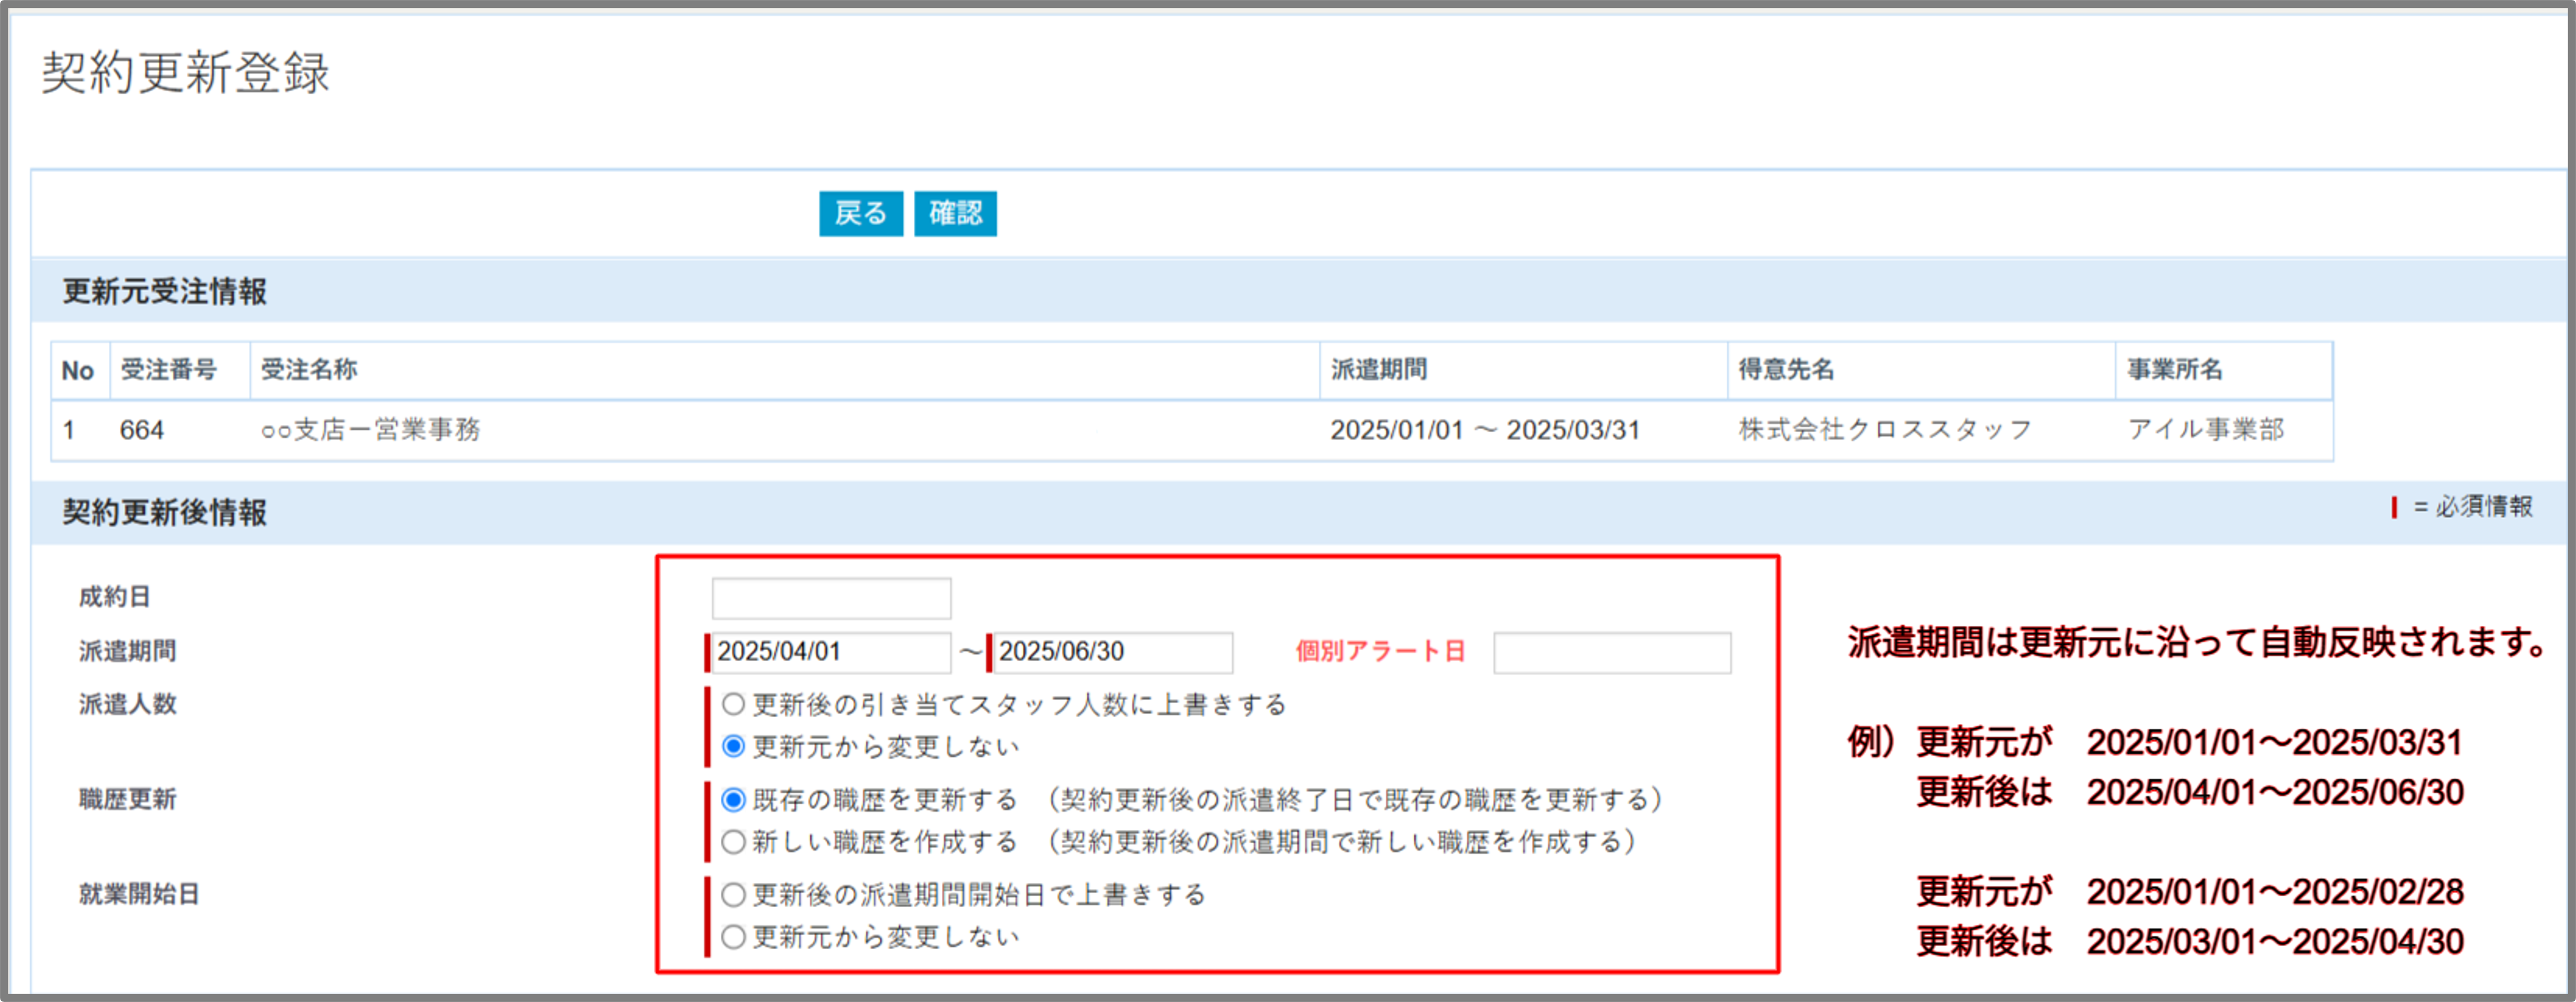Click the 受注名称 column header
Image resolution: width=2576 pixels, height=1002 pixels.
coord(308,370)
